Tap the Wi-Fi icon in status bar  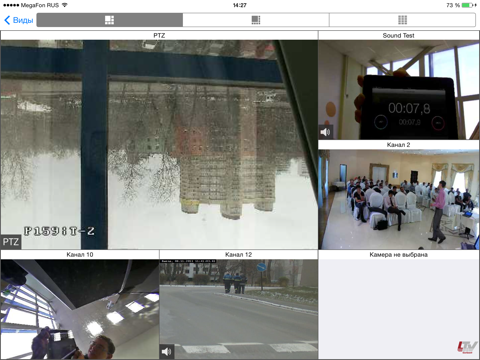tap(65, 5)
